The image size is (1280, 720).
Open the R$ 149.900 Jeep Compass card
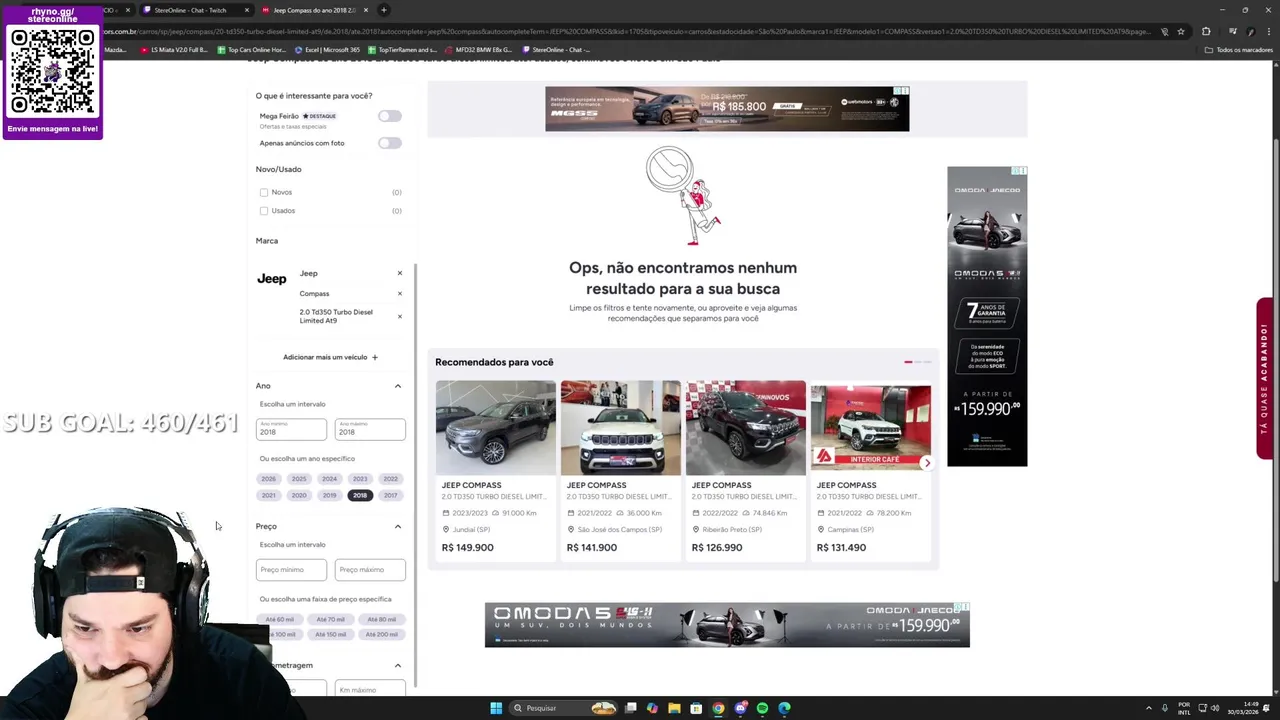click(495, 471)
